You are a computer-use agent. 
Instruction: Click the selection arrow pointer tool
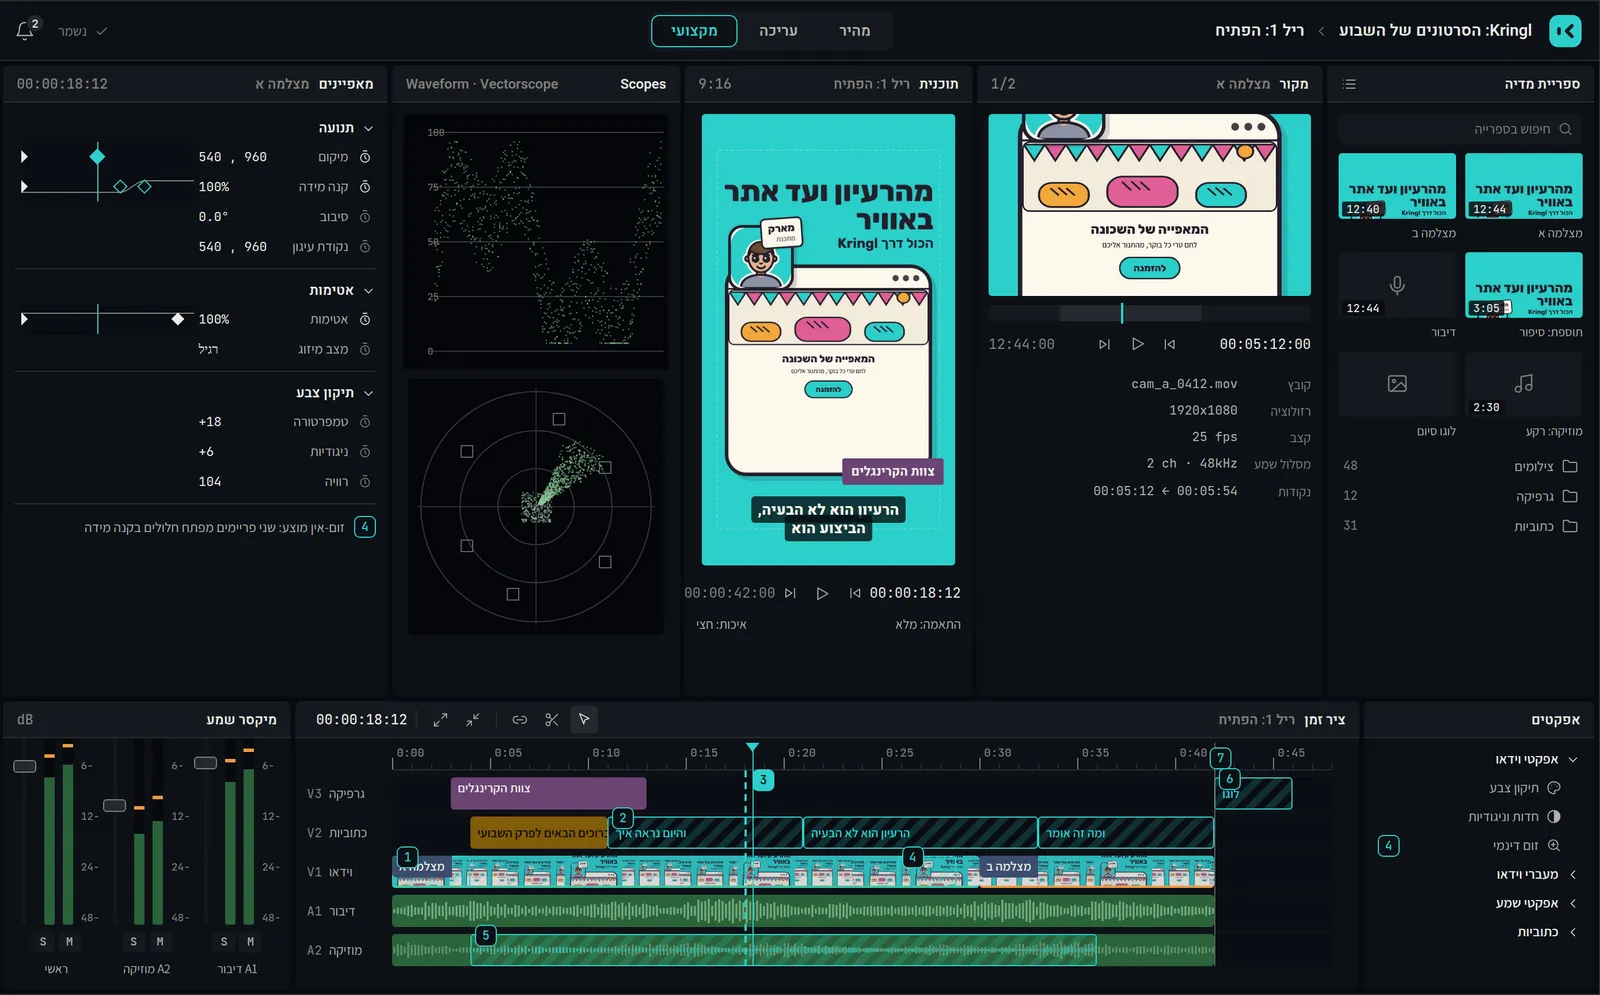[584, 719]
